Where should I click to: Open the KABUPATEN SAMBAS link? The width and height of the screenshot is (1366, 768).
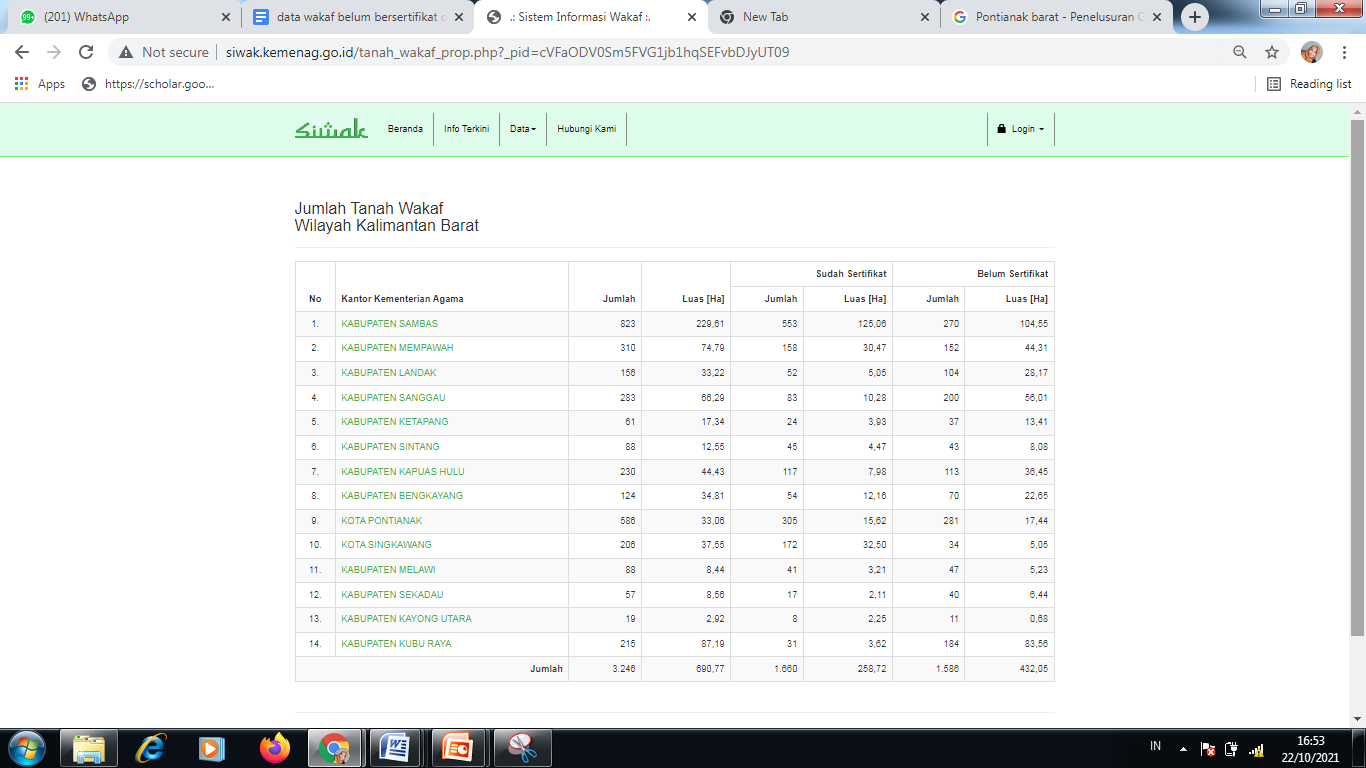click(389, 324)
